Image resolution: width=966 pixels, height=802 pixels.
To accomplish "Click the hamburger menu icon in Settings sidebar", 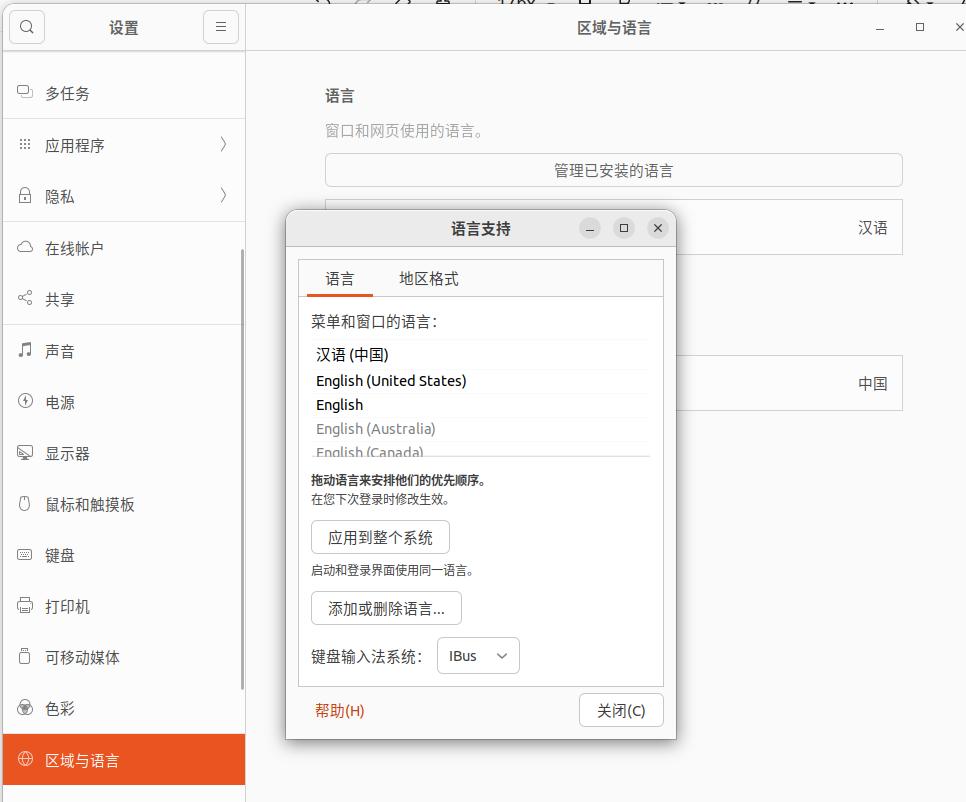I will point(220,27).
